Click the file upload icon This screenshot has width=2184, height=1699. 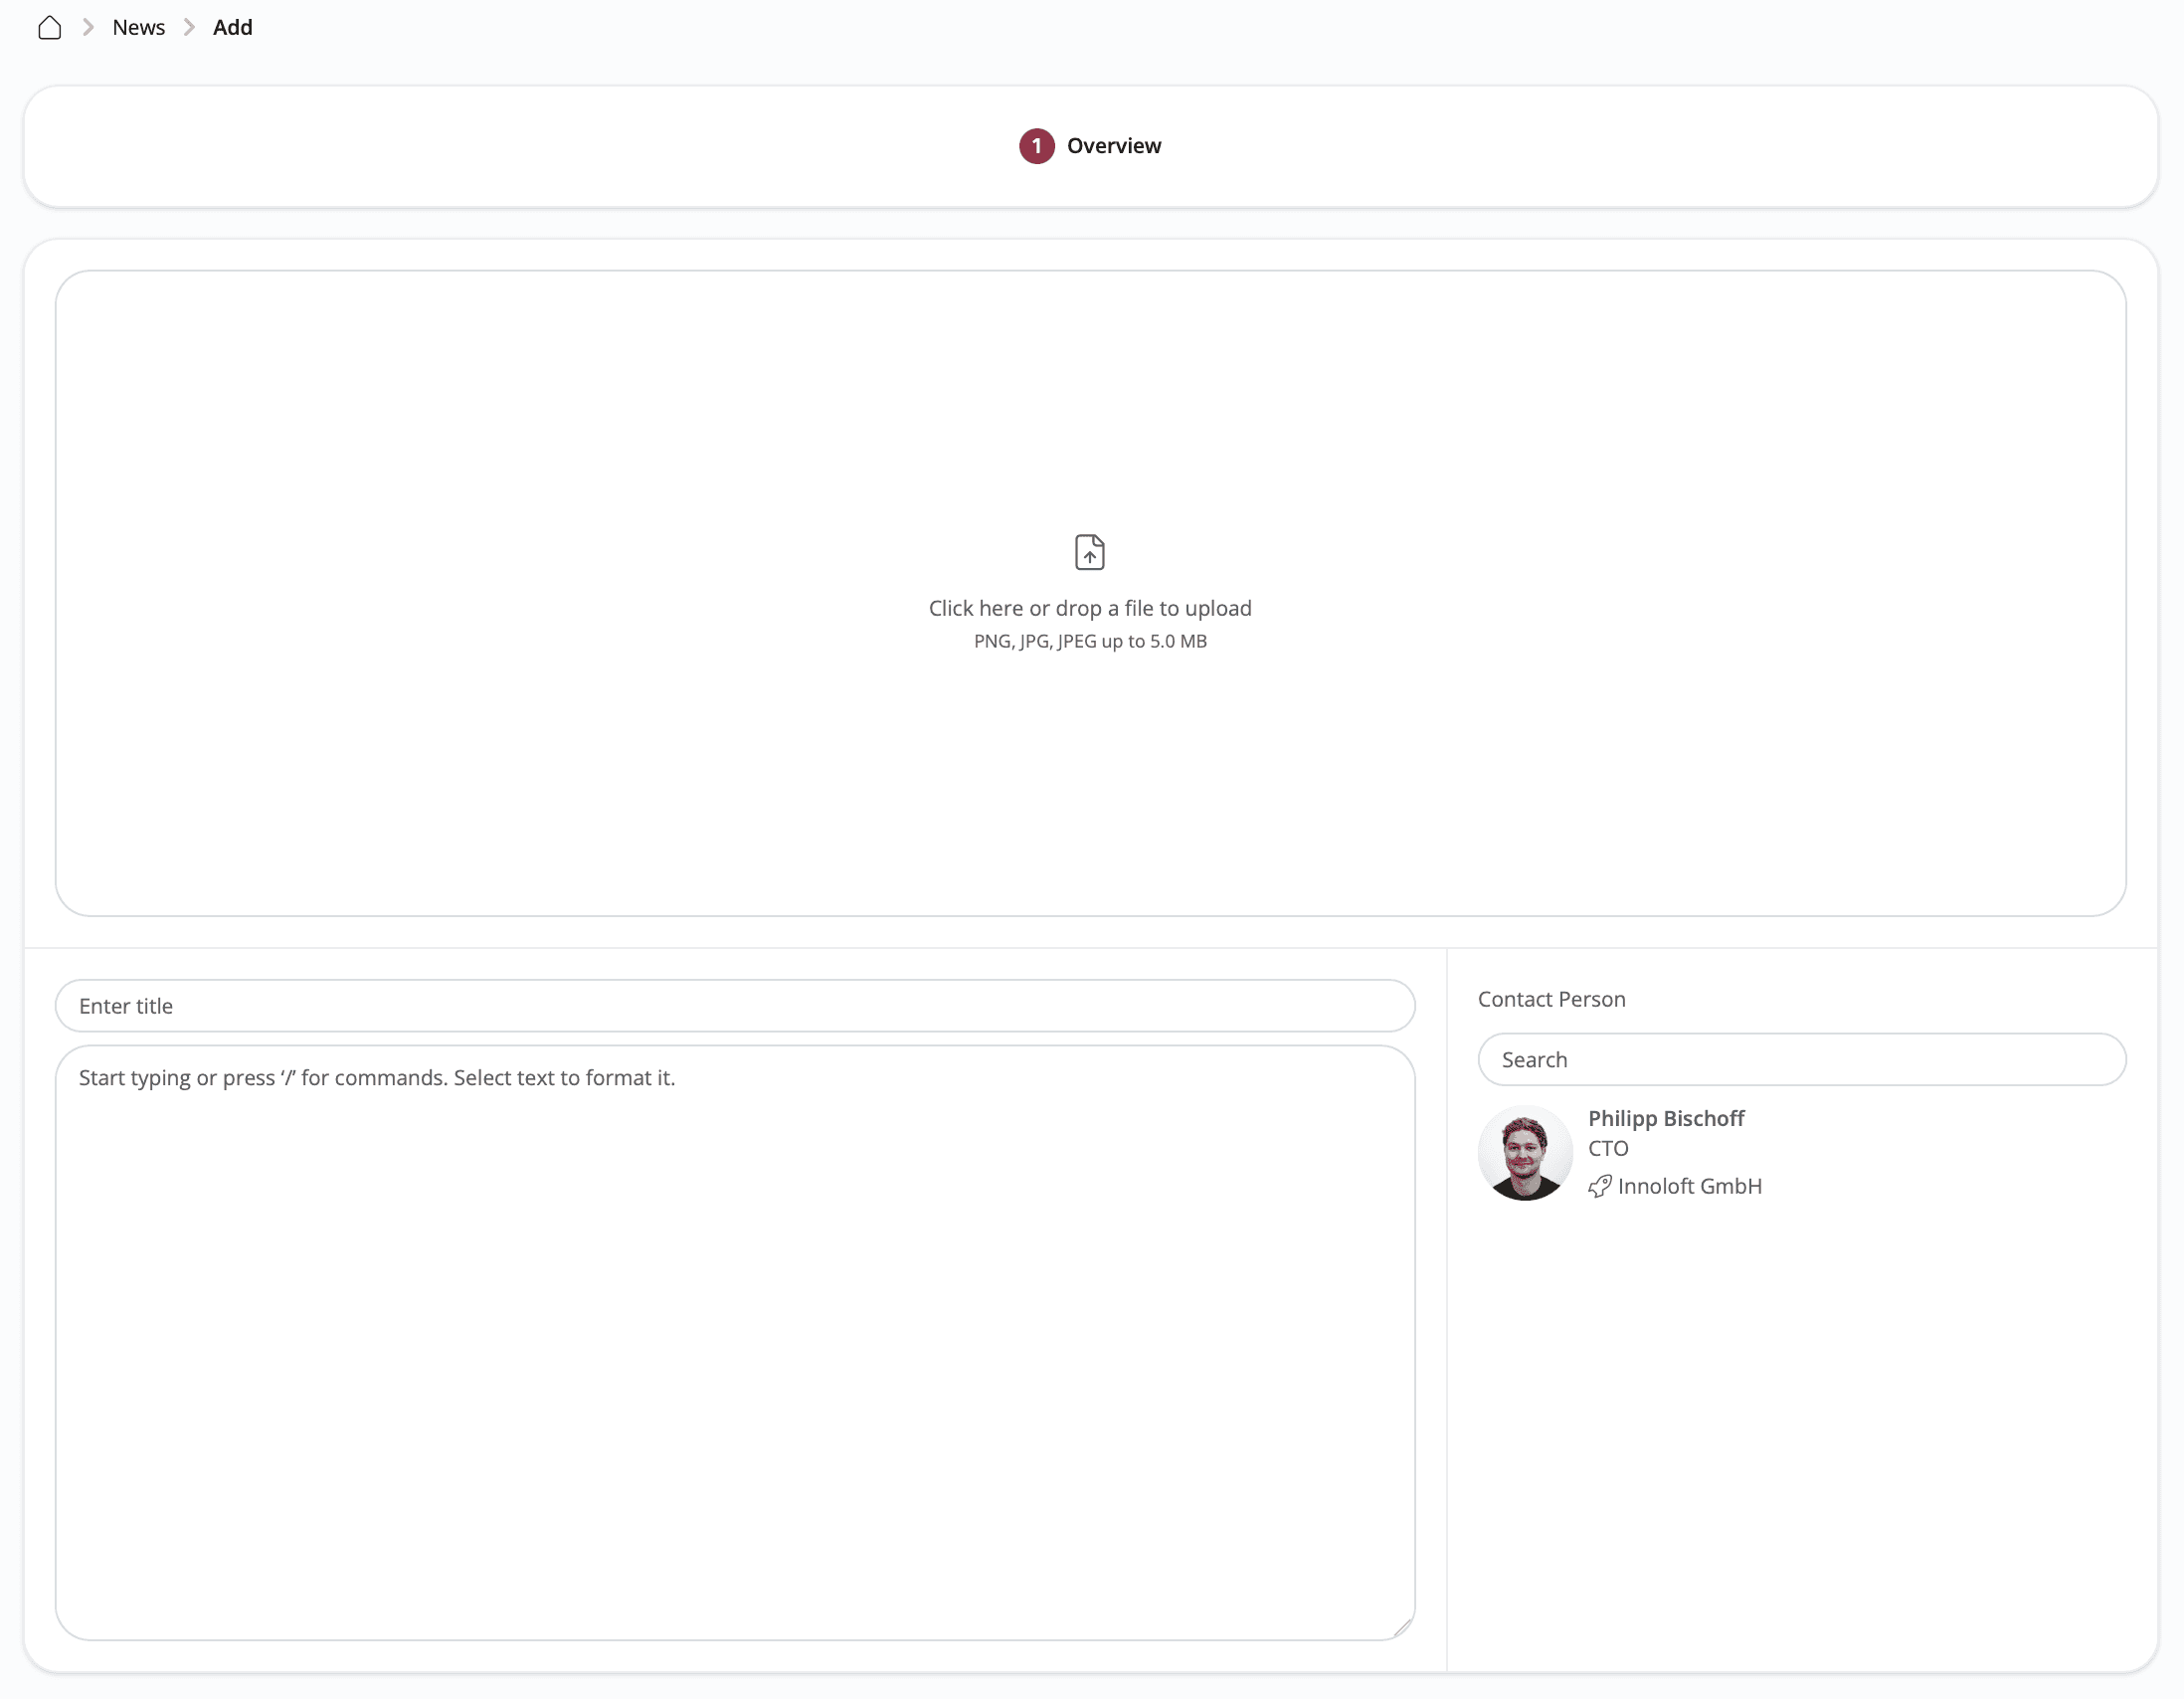pos(1089,552)
